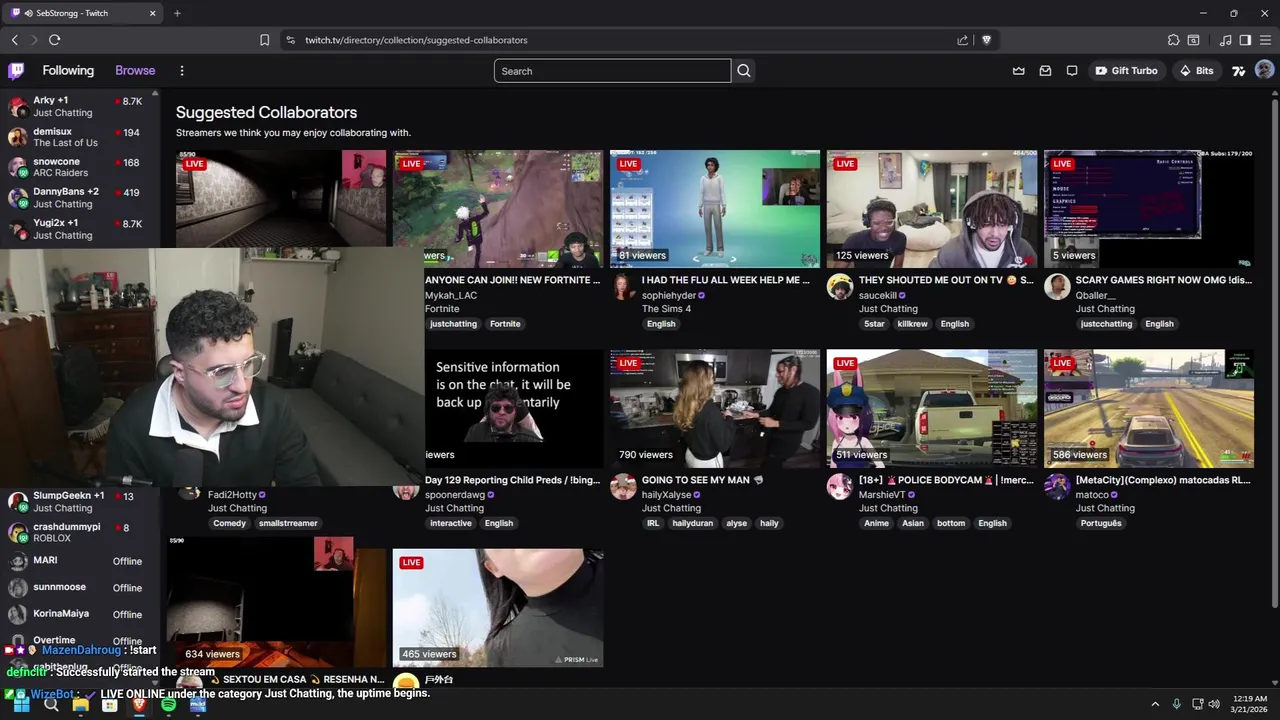Click the Gift Turbo button

pyautogui.click(x=1126, y=71)
